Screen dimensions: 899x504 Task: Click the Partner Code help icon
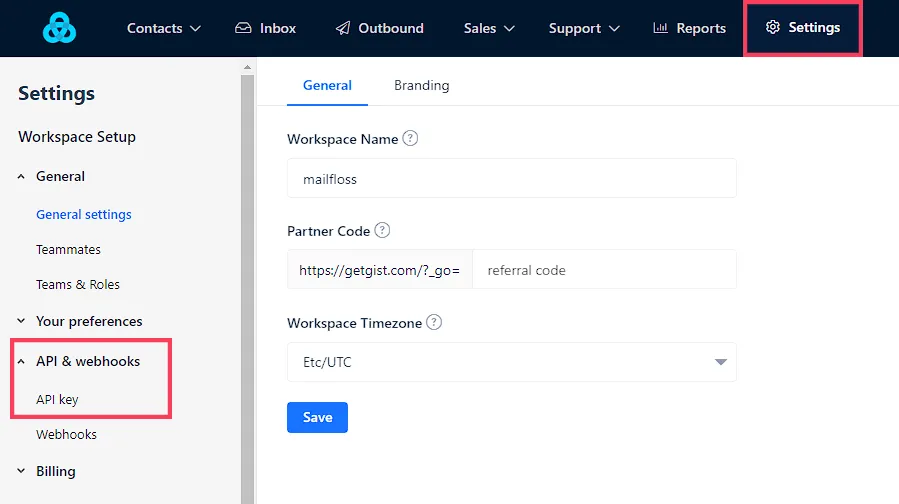click(382, 230)
